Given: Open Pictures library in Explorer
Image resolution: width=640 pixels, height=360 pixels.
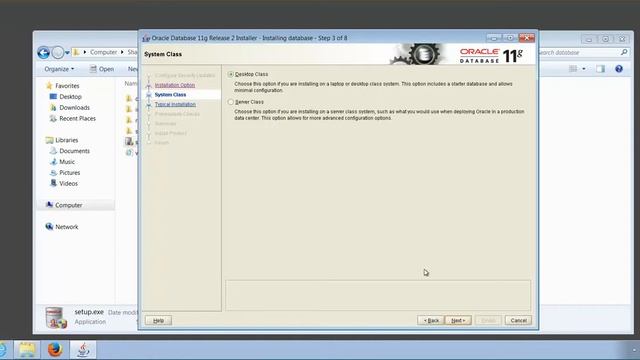Looking at the screenshot, I should [x=69, y=173].
